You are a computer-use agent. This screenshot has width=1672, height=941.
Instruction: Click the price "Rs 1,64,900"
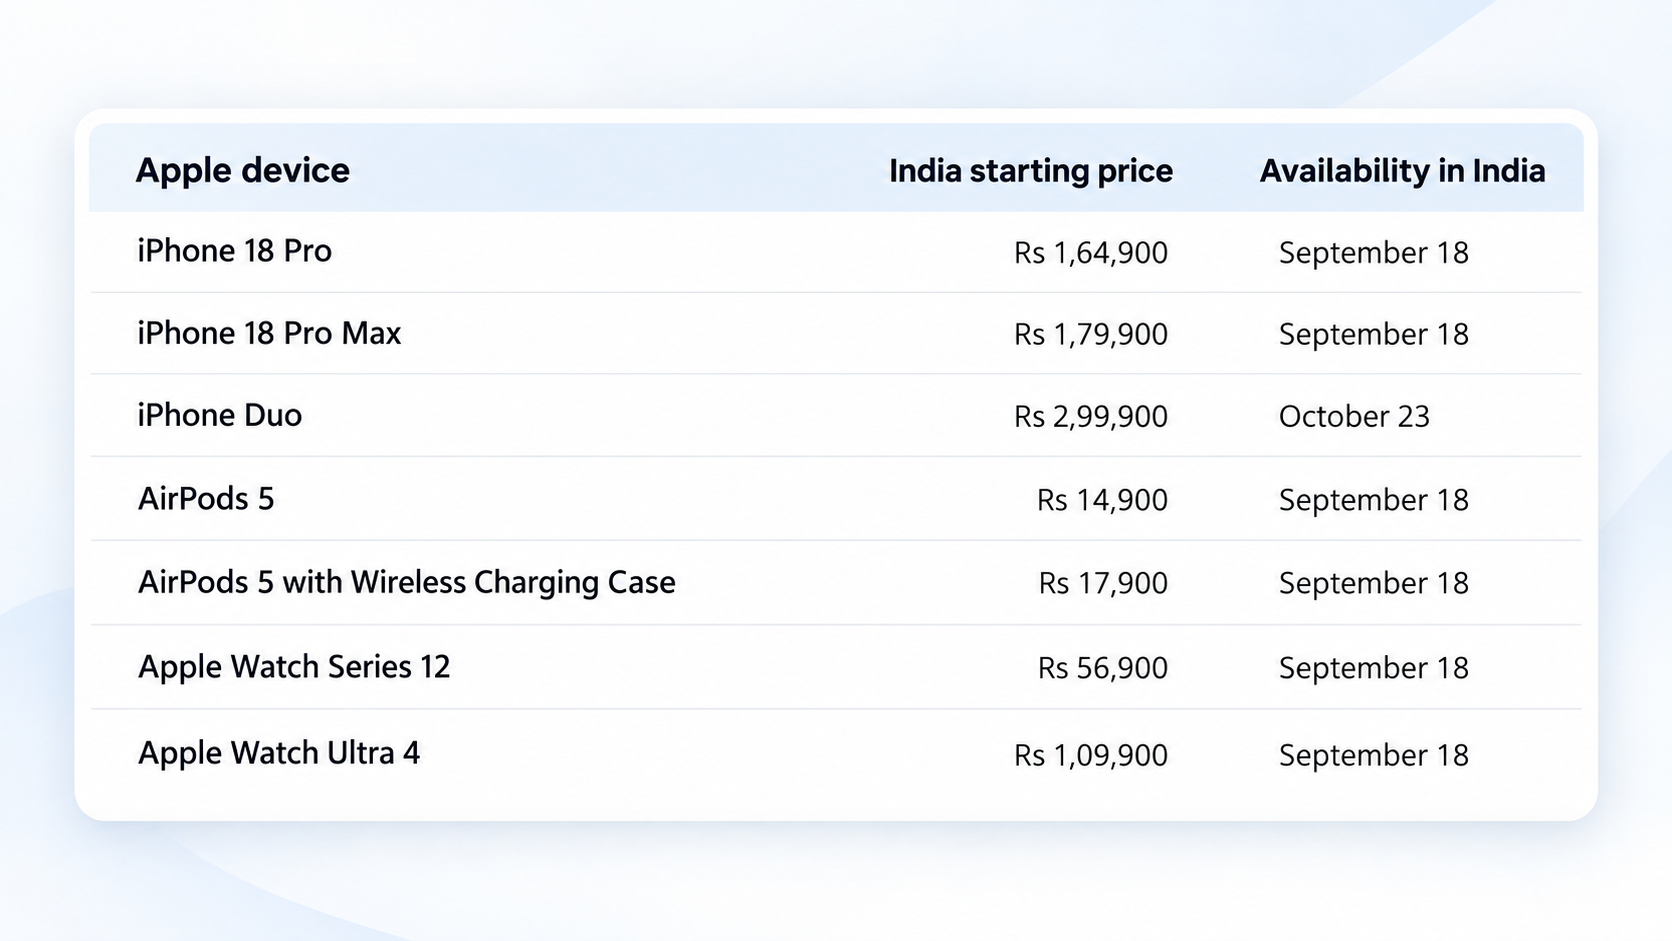pyautogui.click(x=1091, y=253)
